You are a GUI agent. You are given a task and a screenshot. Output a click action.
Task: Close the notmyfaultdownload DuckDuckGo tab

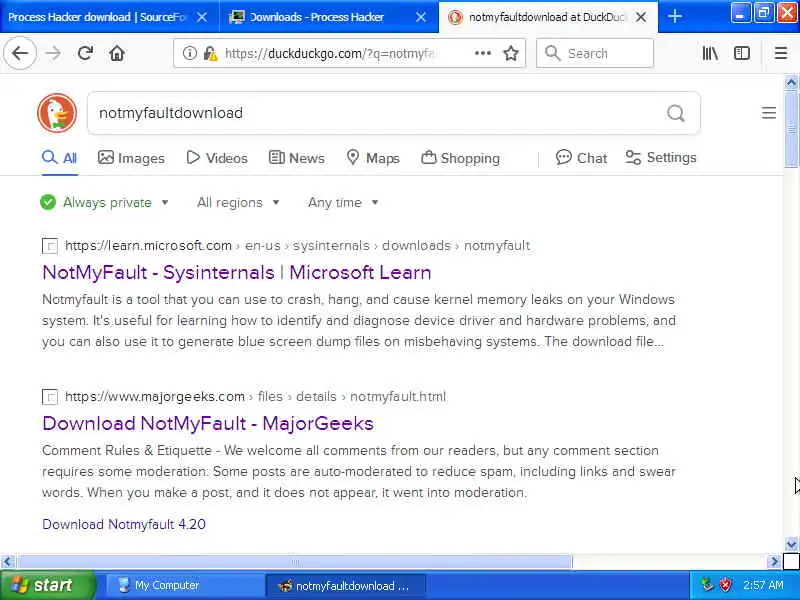[x=641, y=17]
